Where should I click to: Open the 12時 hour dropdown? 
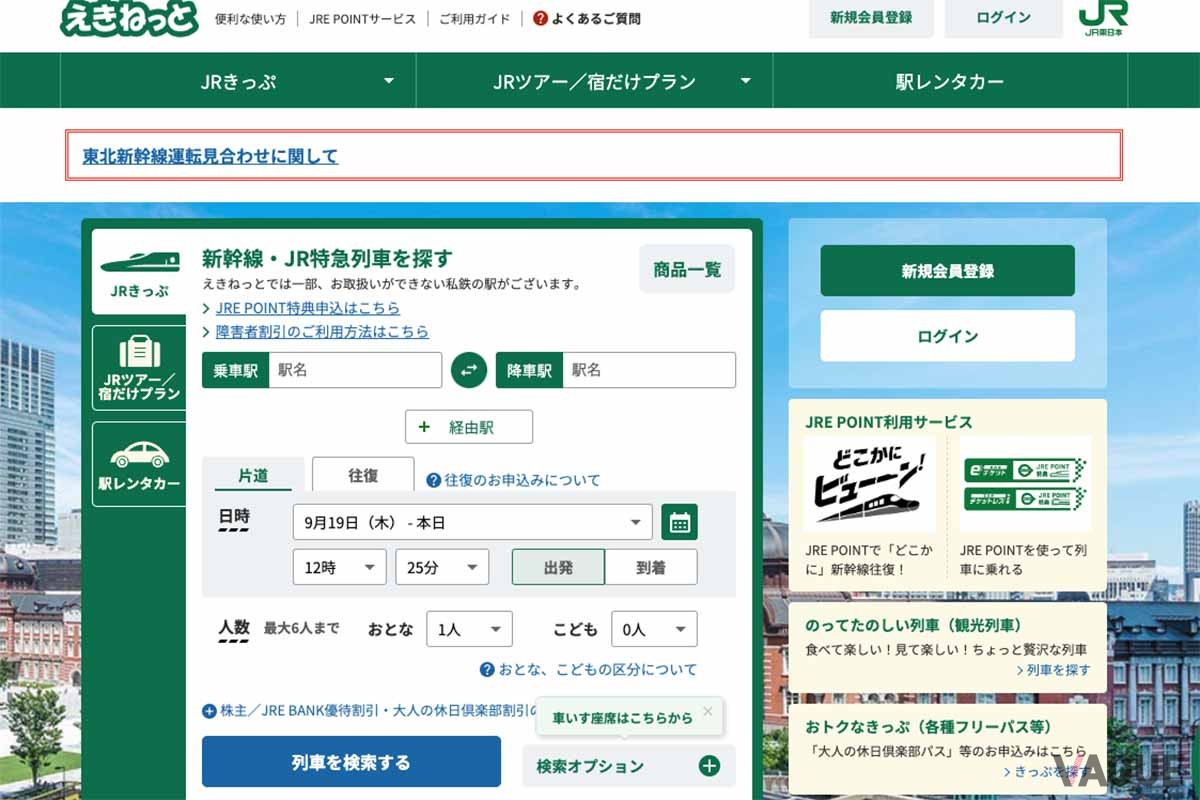coord(339,567)
